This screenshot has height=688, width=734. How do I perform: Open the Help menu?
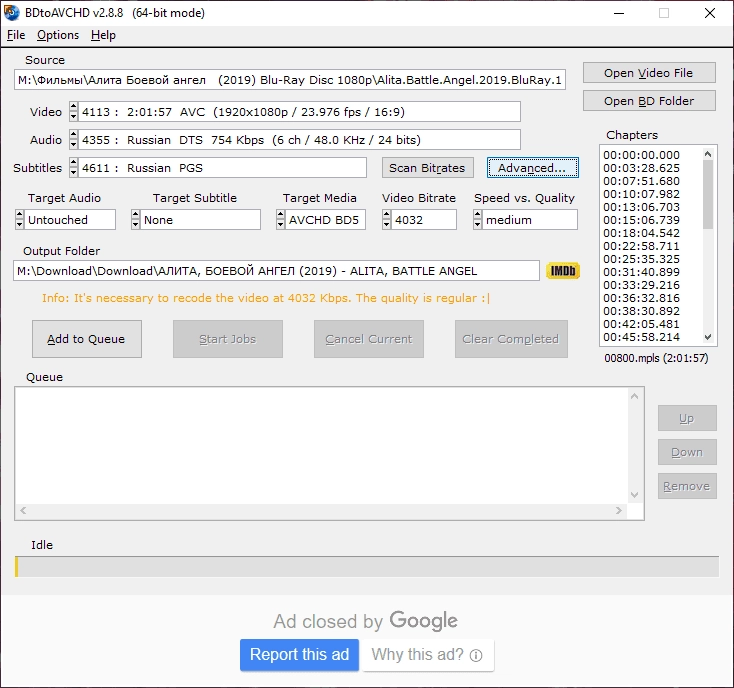coord(103,35)
